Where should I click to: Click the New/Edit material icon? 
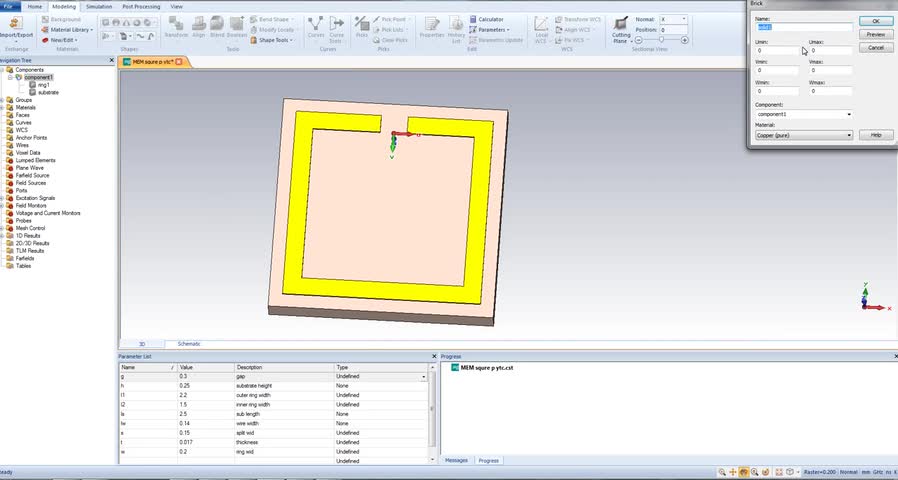(45, 40)
